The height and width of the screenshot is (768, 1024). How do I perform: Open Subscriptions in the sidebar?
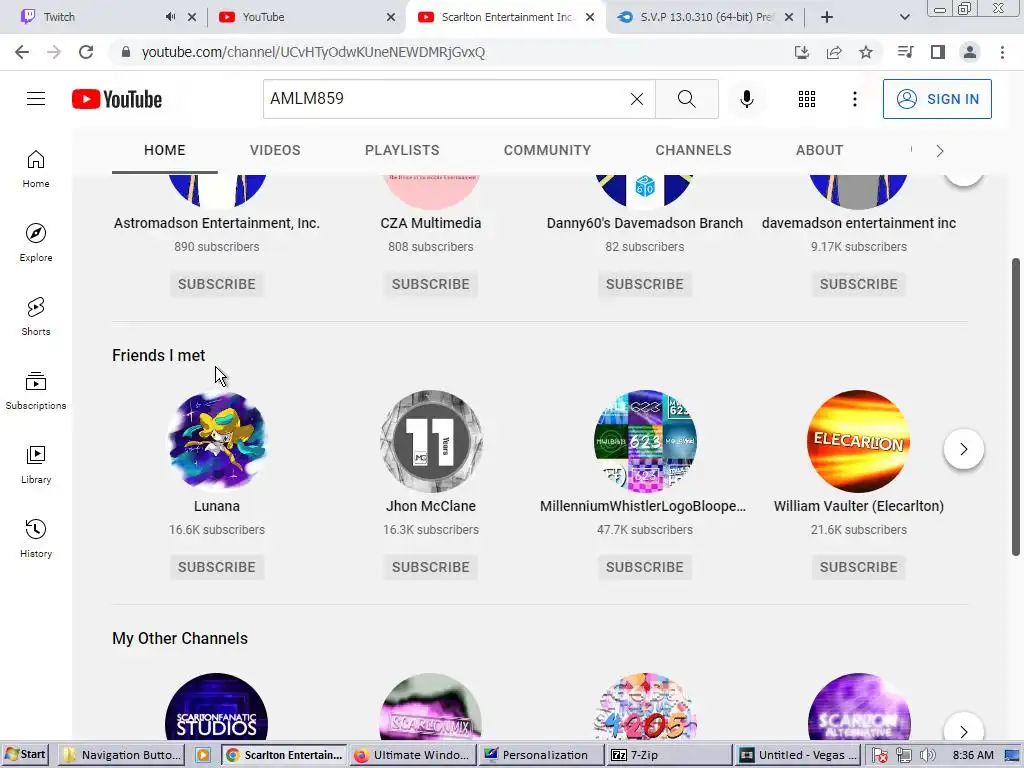point(36,391)
